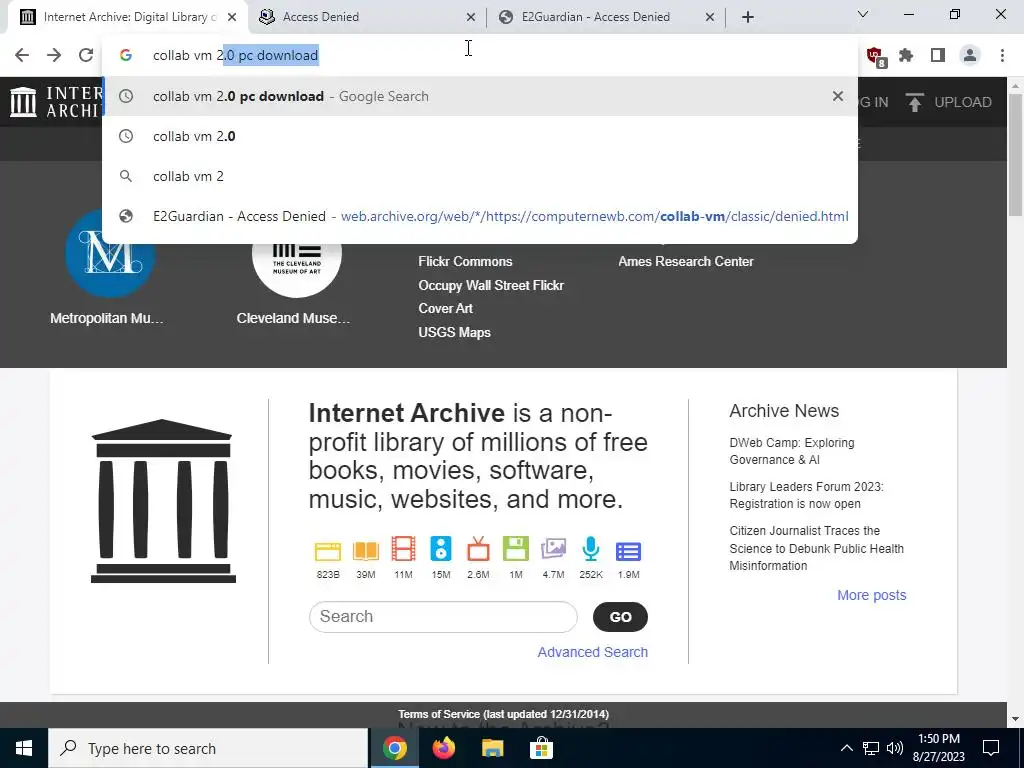Open the DWeb Camp news post
This screenshot has width=1024, height=768.
pyautogui.click(x=792, y=451)
